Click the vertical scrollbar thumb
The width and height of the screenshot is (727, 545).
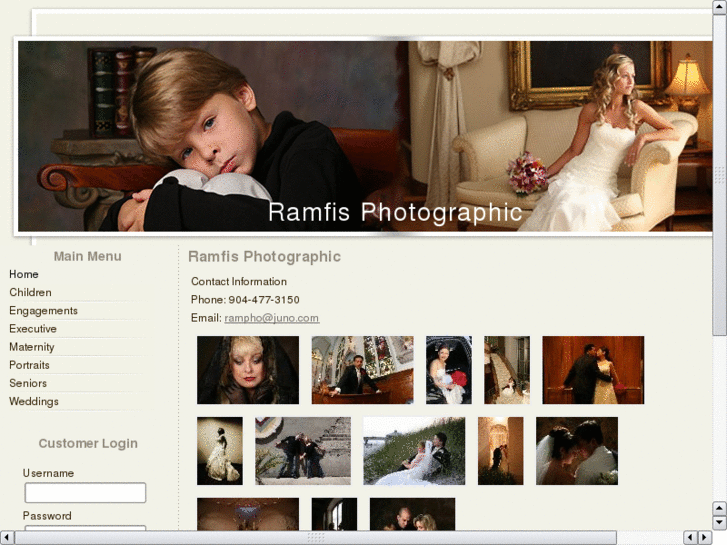(x=720, y=174)
